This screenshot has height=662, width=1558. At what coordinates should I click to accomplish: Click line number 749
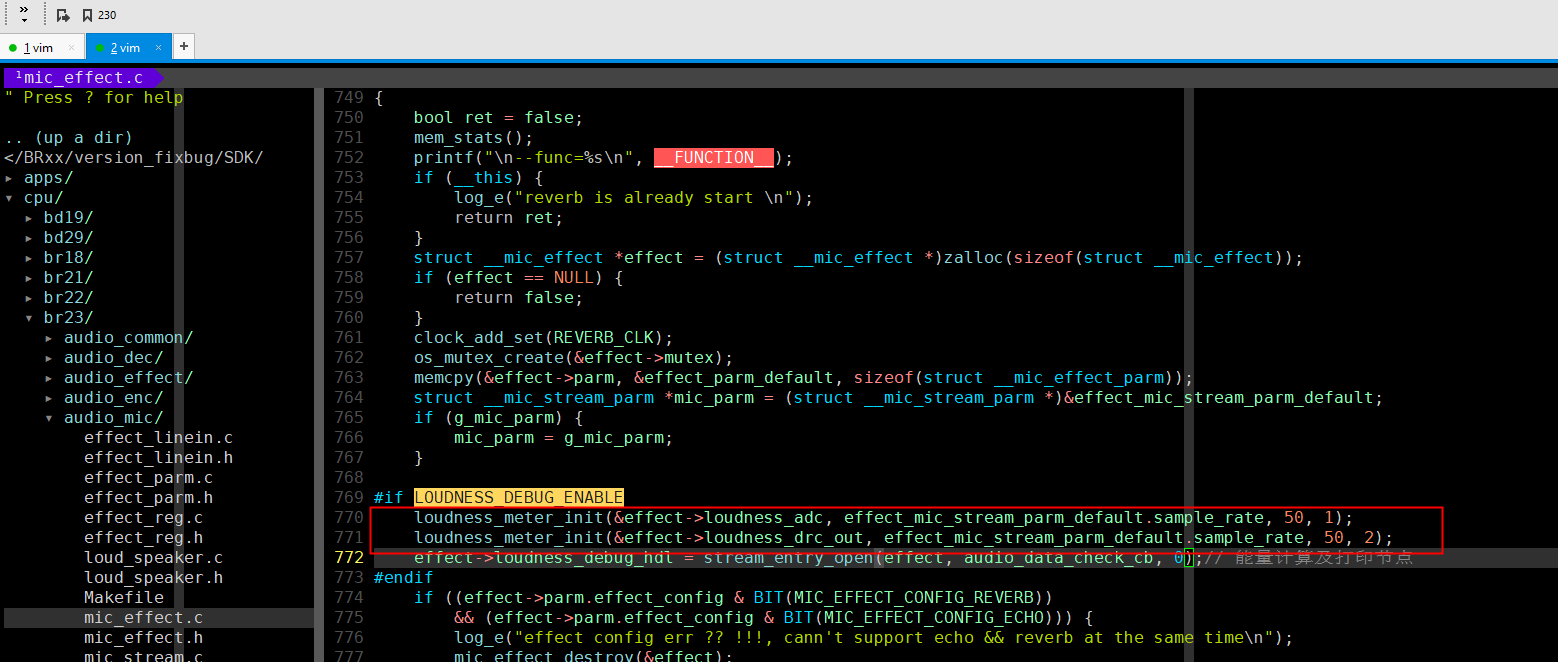click(x=349, y=97)
